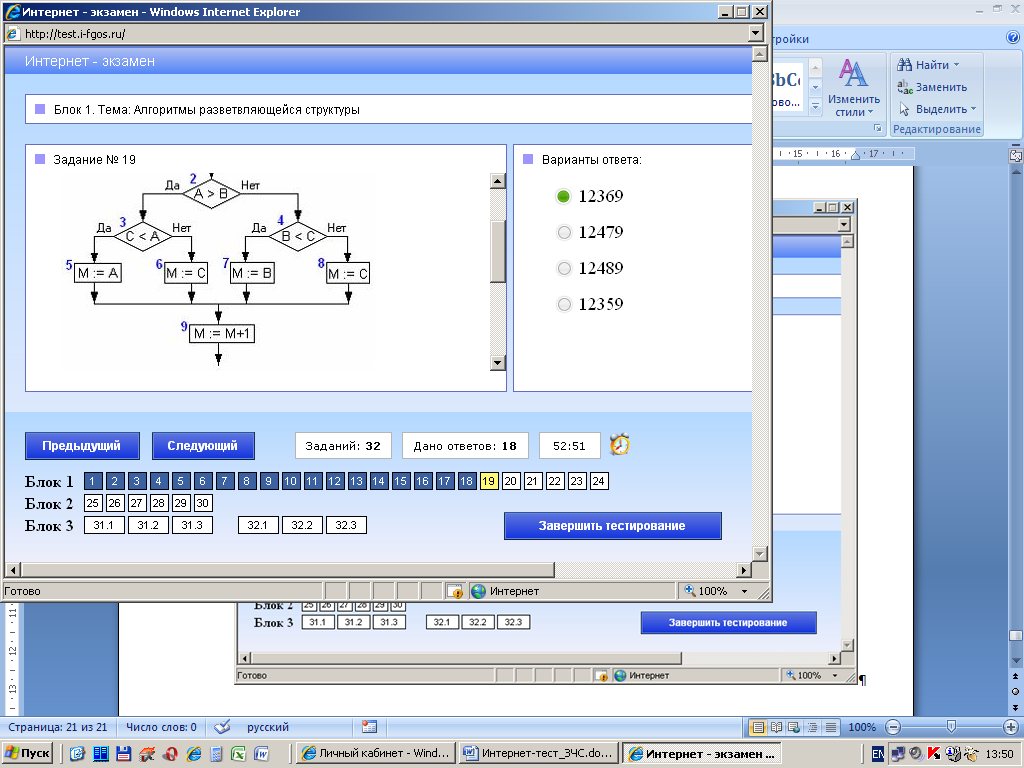
Task: Open the IE zoom level 100% dropdown
Action: [744, 591]
